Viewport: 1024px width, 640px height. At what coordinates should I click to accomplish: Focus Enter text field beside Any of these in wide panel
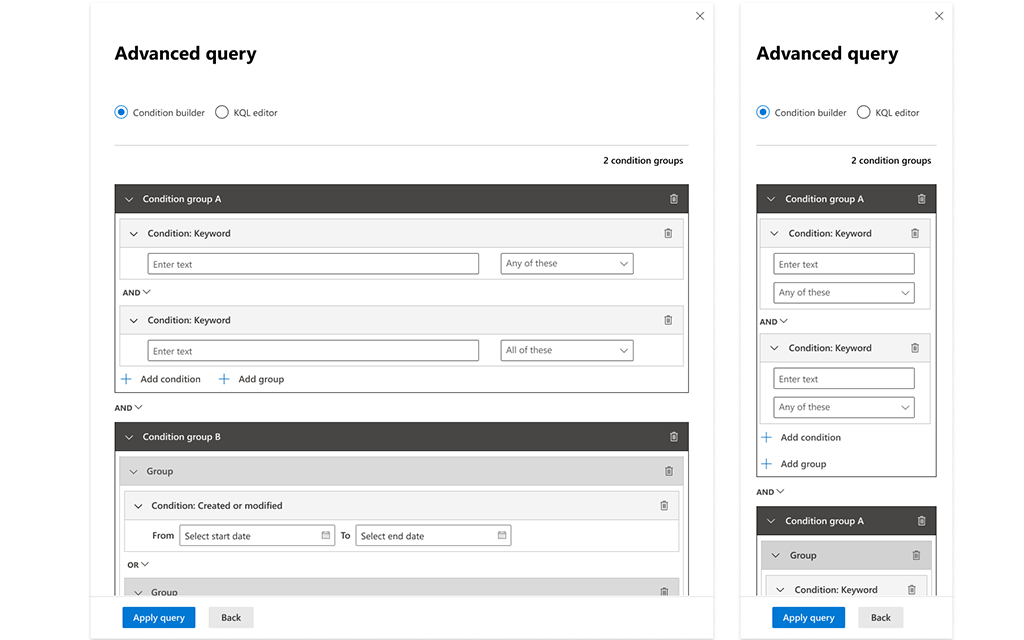313,264
